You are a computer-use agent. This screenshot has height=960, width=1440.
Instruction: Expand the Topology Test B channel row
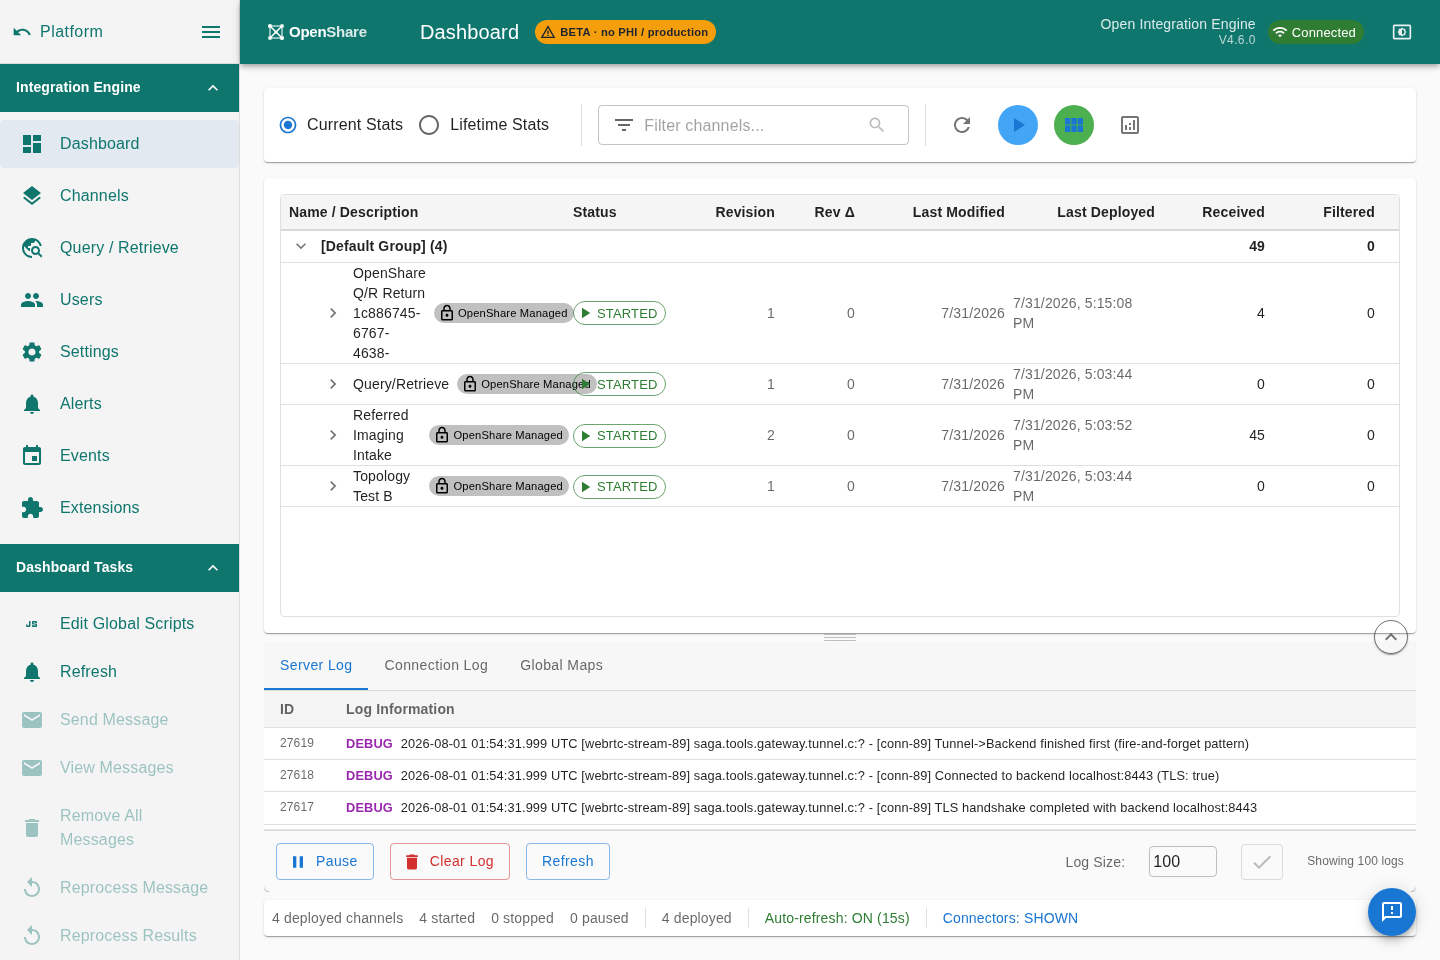(333, 486)
